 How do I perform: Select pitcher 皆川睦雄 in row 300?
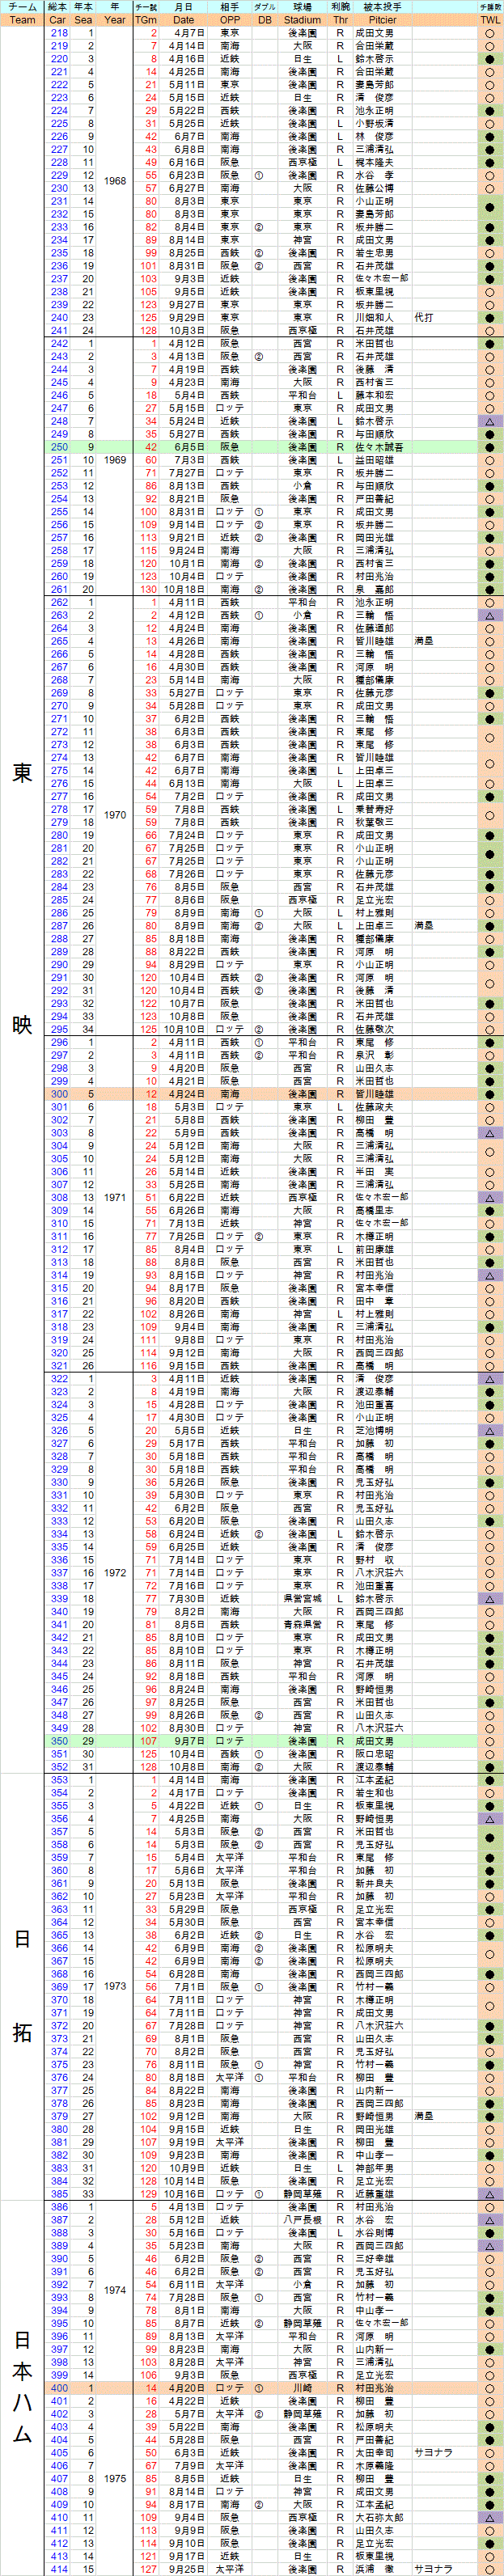(x=374, y=1093)
